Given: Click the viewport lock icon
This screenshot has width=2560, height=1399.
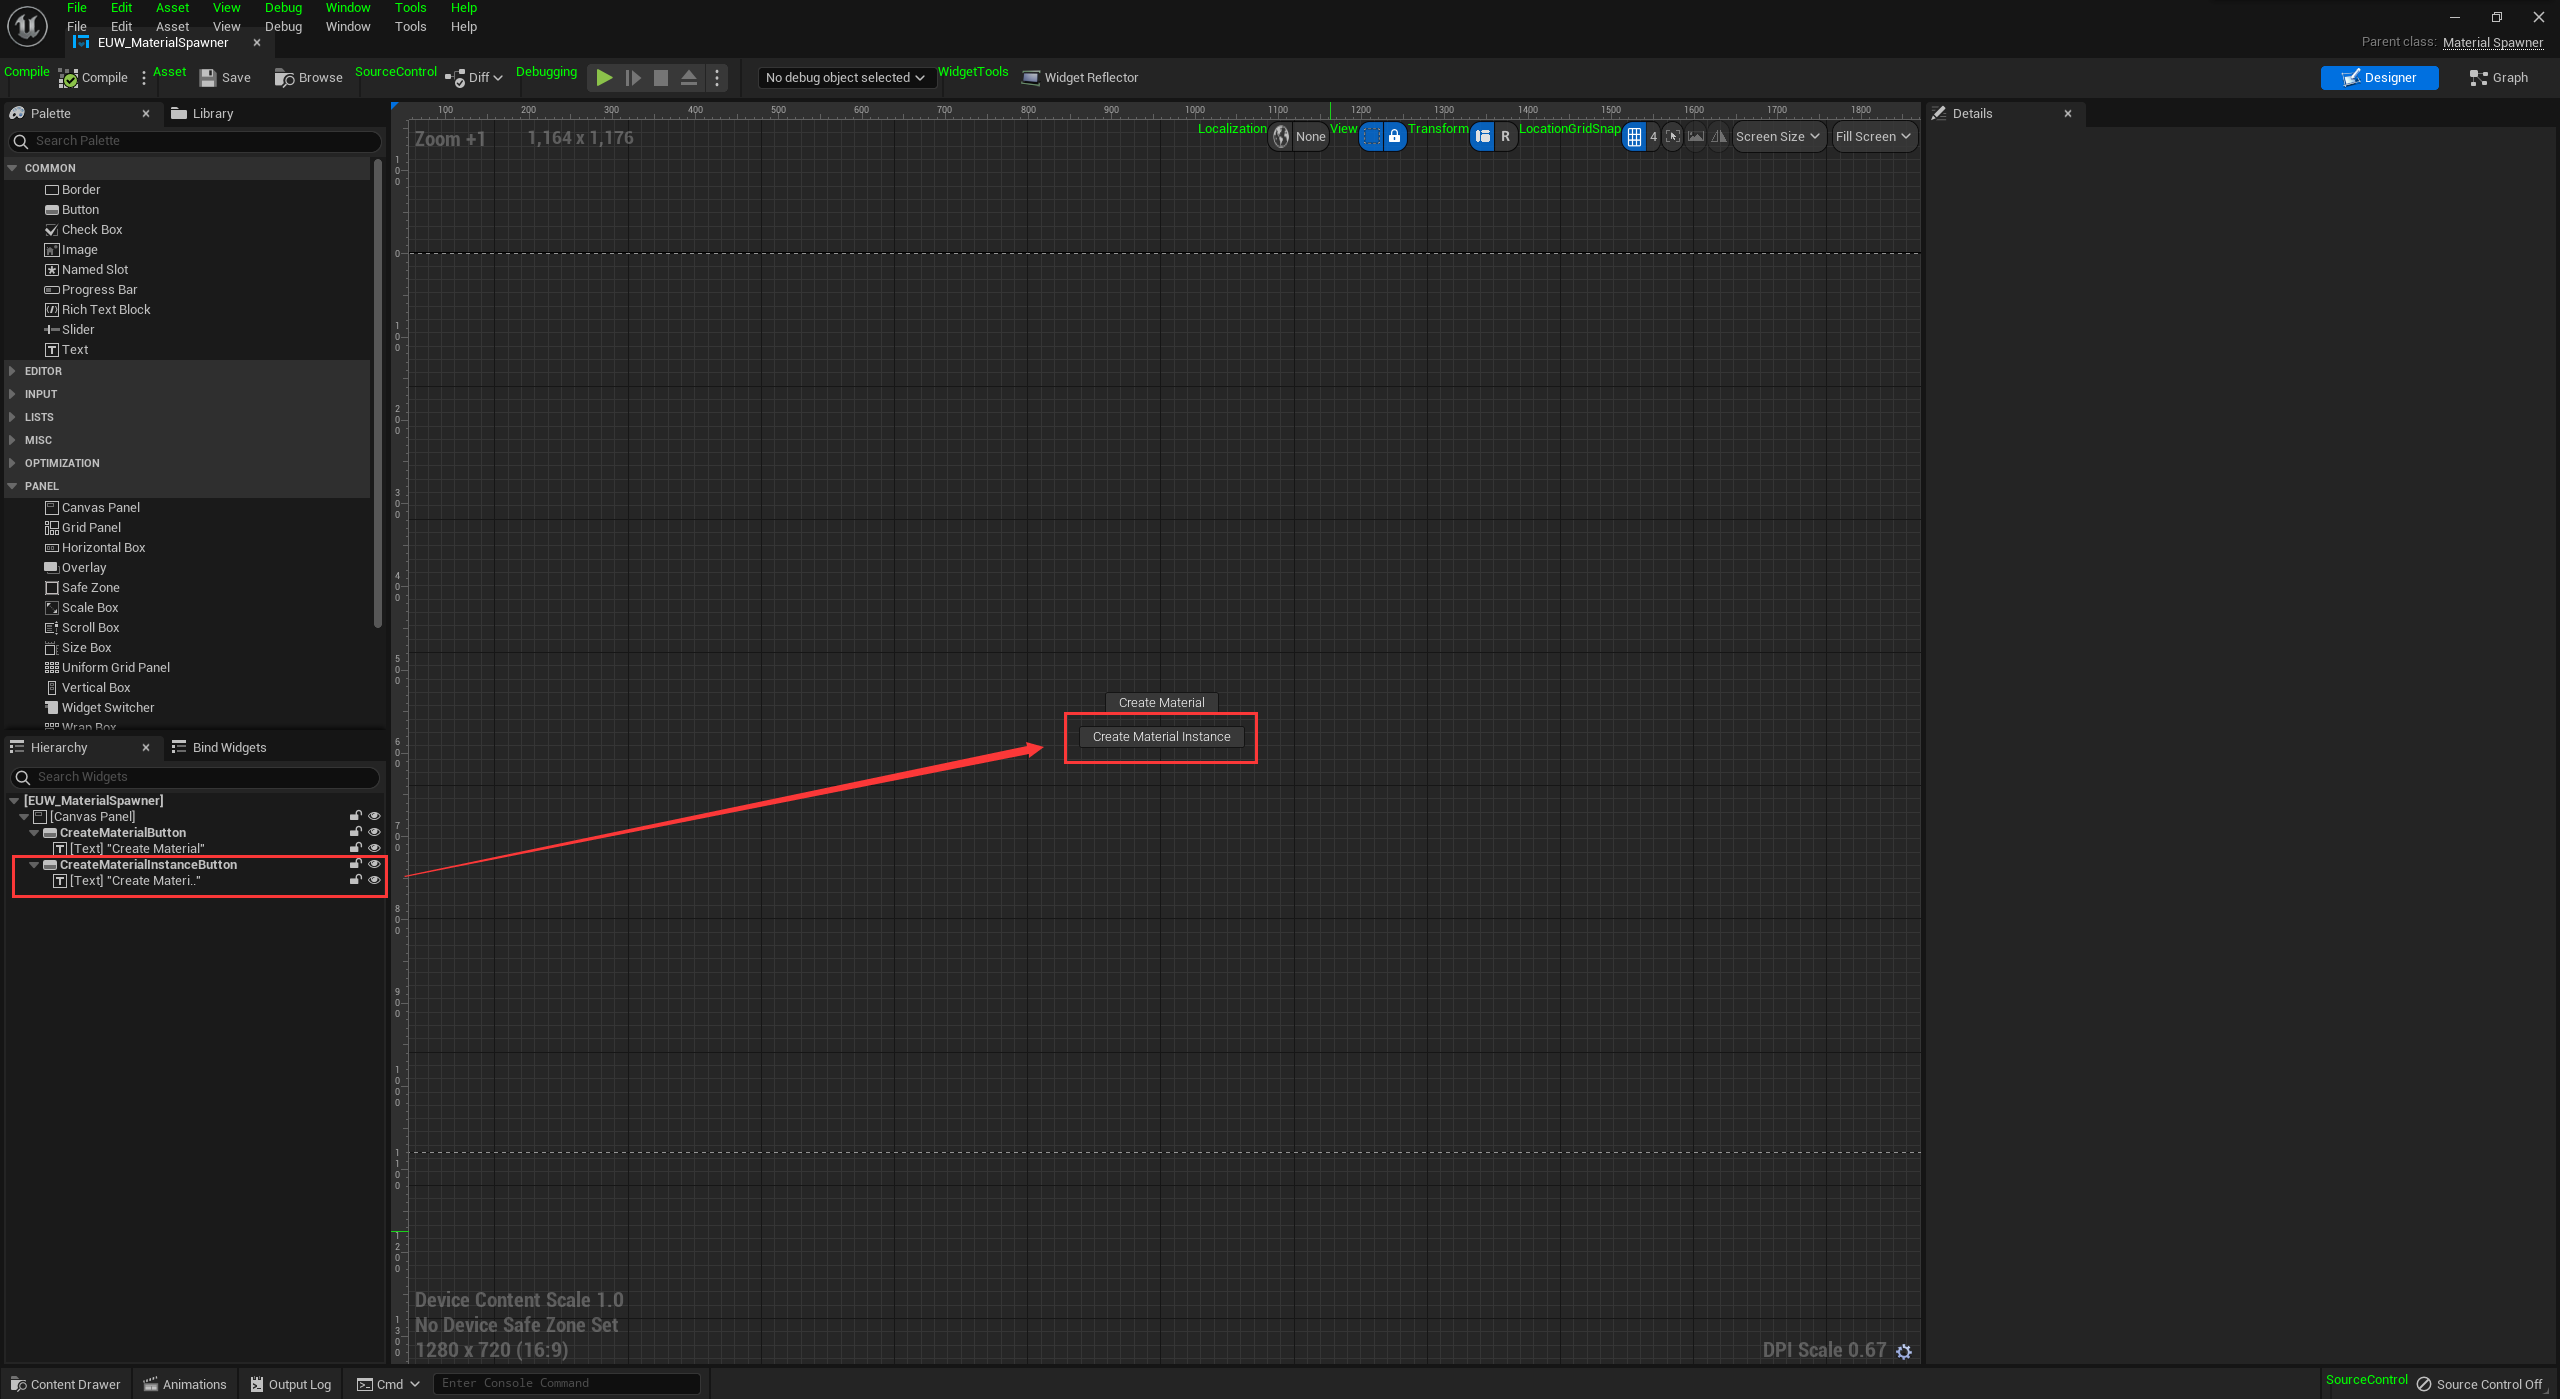Looking at the screenshot, I should pos(1394,137).
